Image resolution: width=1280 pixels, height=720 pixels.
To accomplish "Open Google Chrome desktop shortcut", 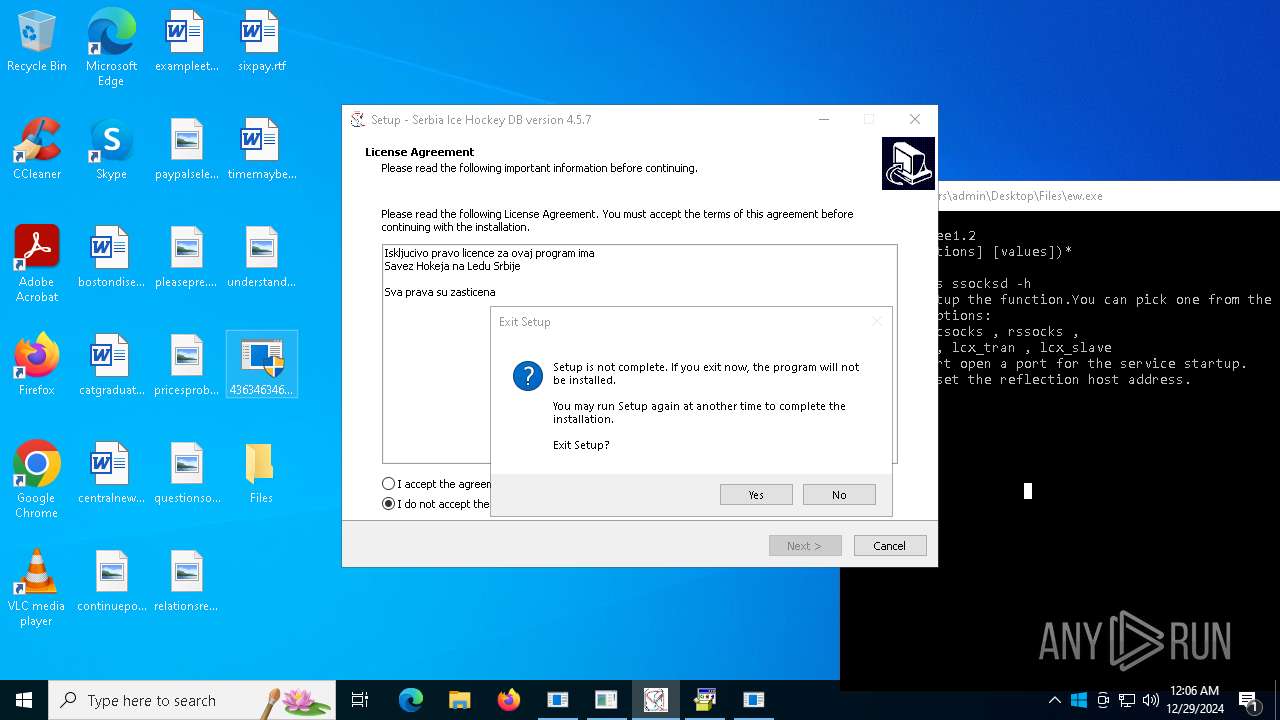I will 37,479.
